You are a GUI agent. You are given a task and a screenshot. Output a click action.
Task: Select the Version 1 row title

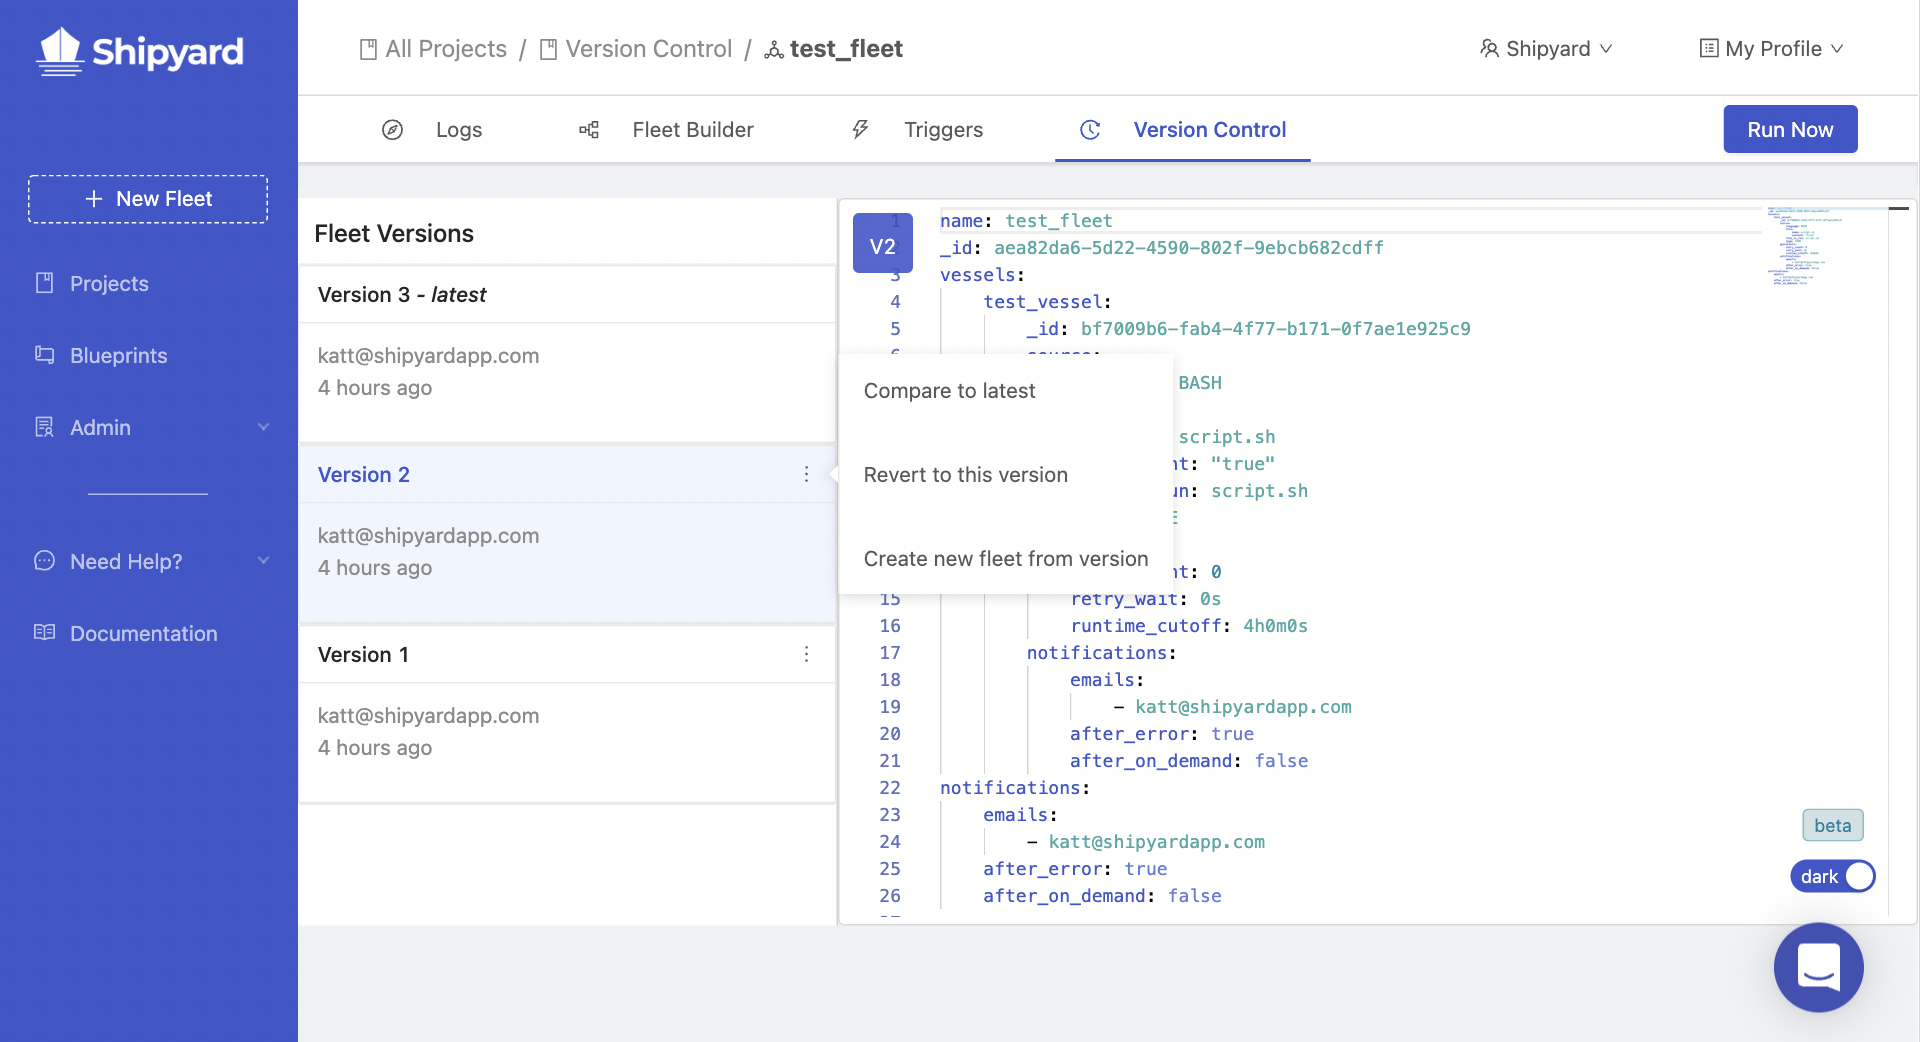coord(363,655)
